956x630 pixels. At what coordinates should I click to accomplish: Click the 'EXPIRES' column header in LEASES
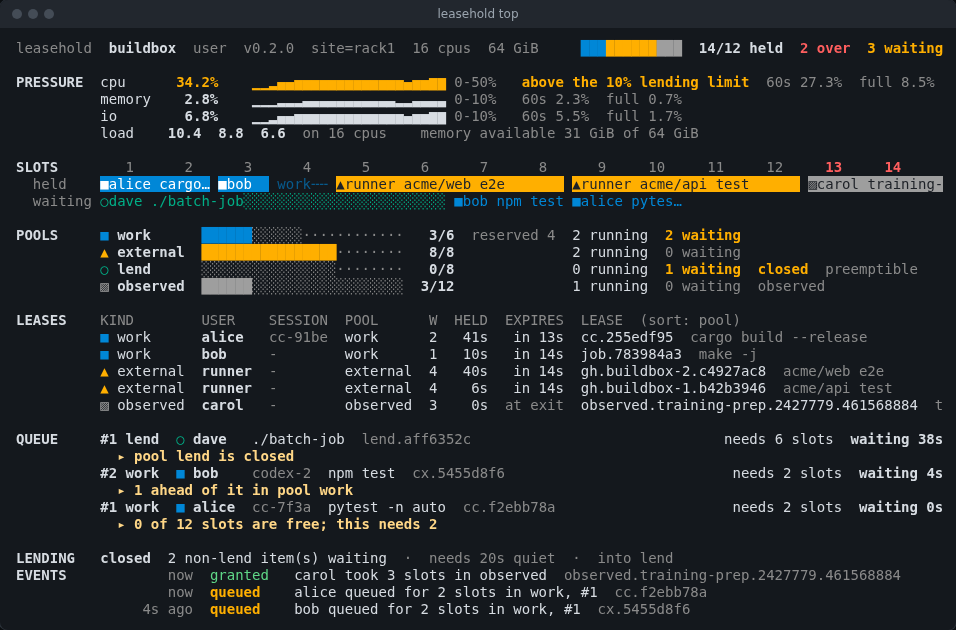pos(534,321)
